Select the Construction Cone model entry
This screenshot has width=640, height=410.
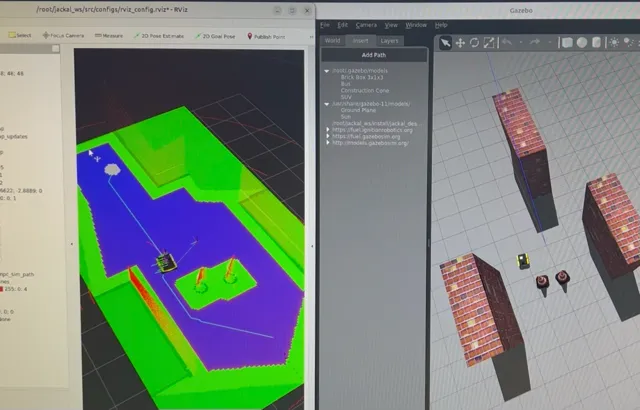364,91
